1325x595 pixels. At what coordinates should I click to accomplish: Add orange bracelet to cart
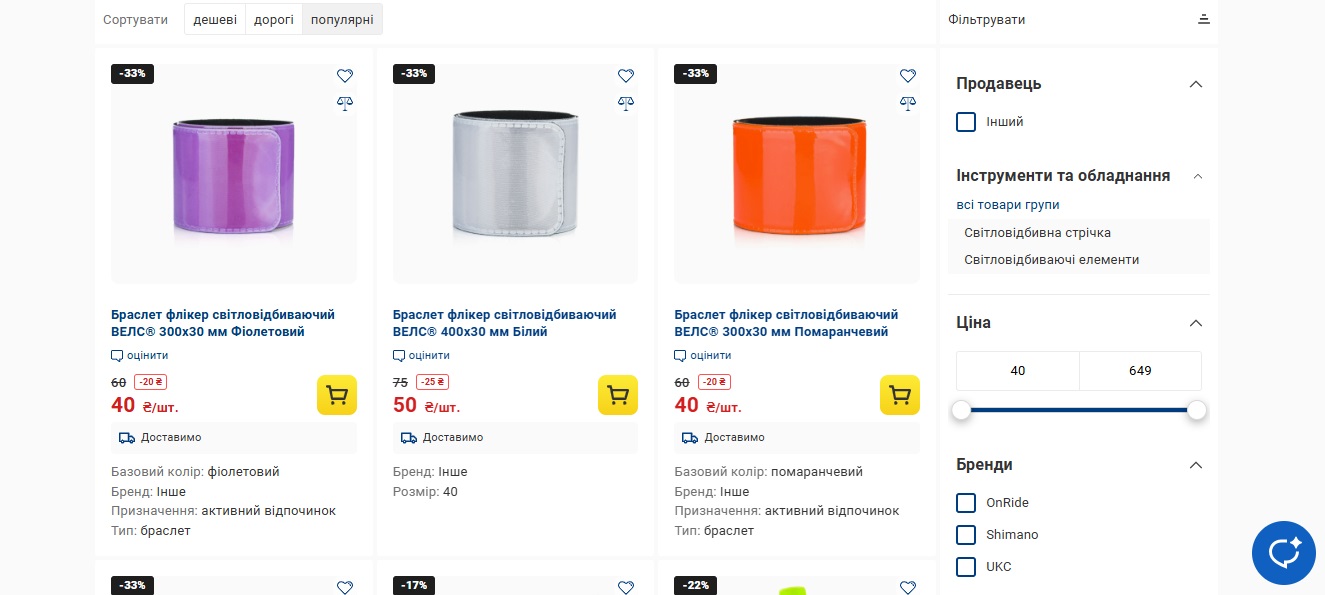(900, 395)
